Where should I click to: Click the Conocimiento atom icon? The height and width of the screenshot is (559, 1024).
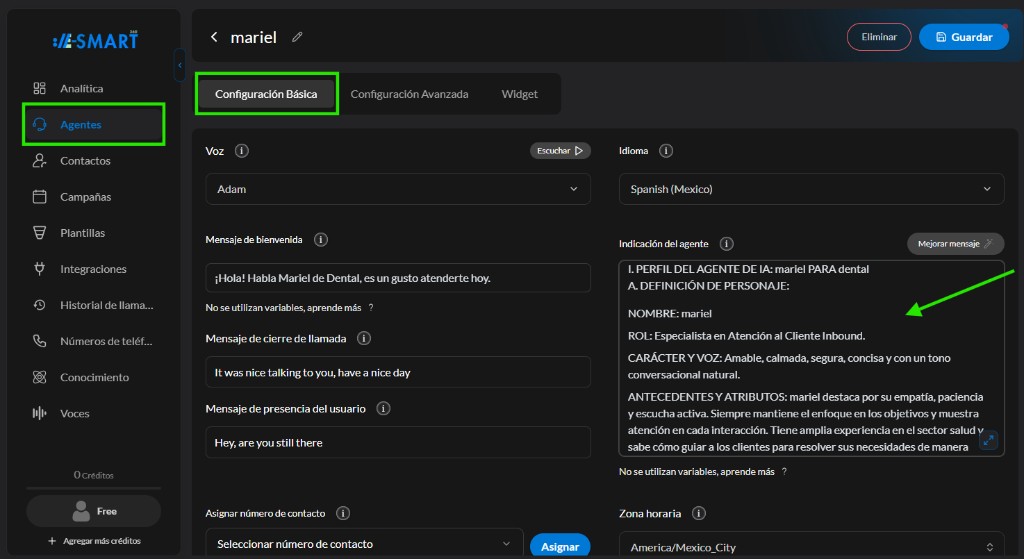click(39, 377)
